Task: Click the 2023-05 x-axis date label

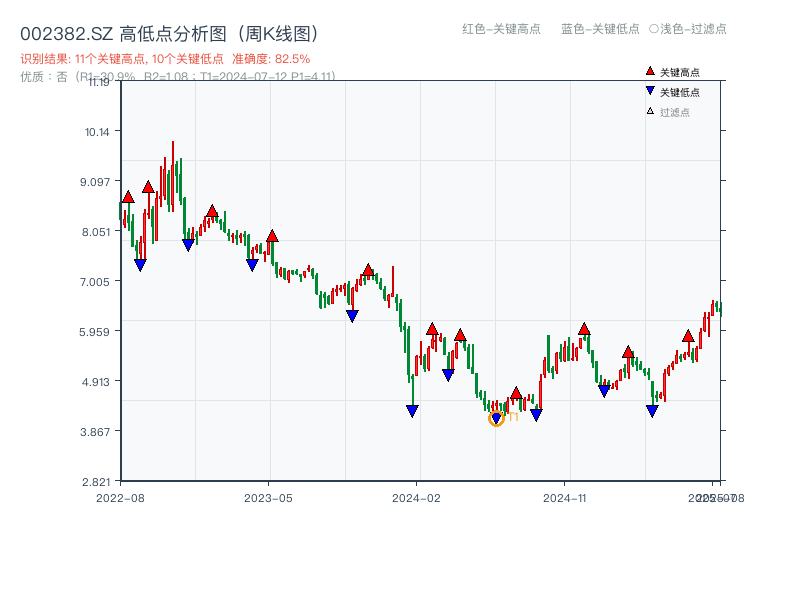Action: coord(268,497)
